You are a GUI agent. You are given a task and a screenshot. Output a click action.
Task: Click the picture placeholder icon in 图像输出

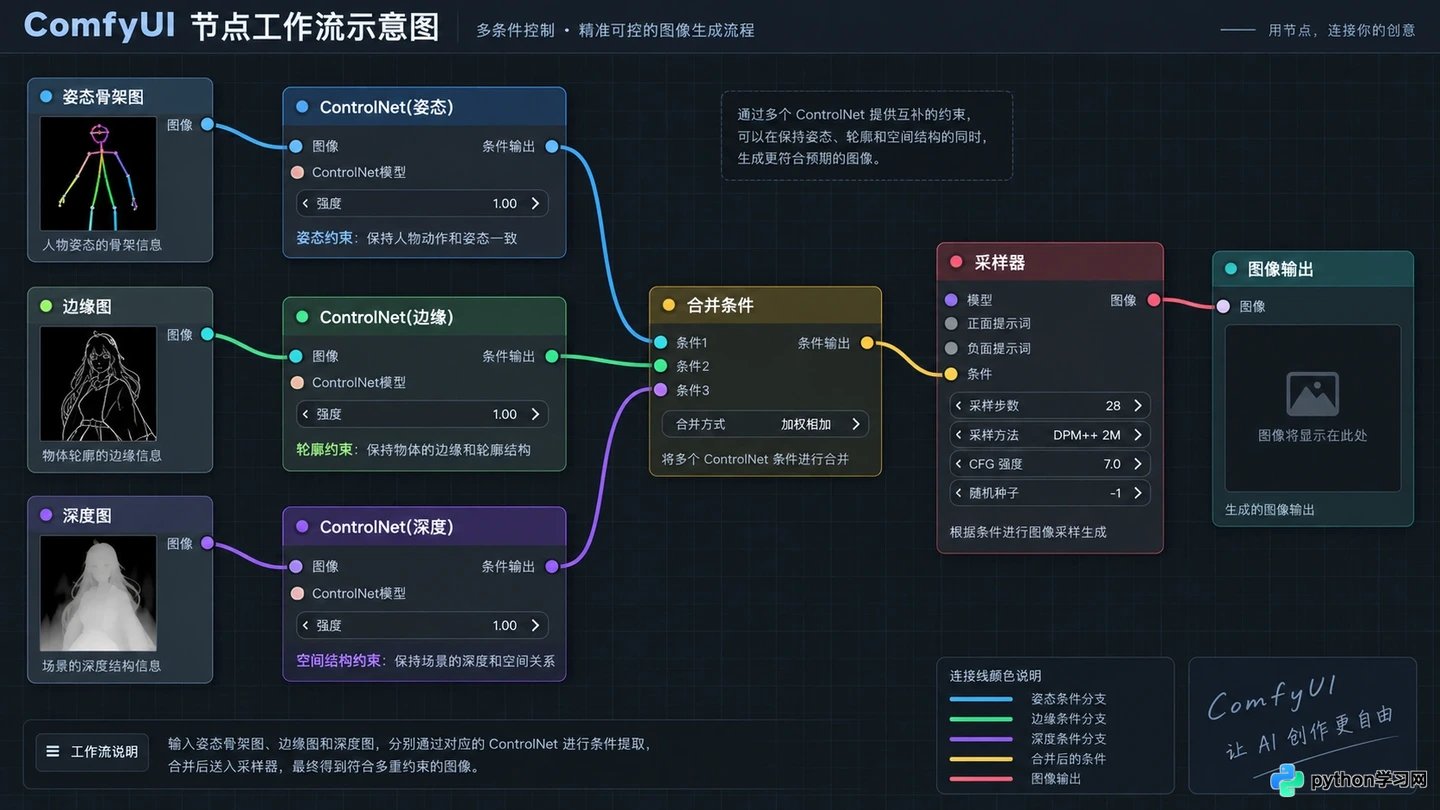1313,394
